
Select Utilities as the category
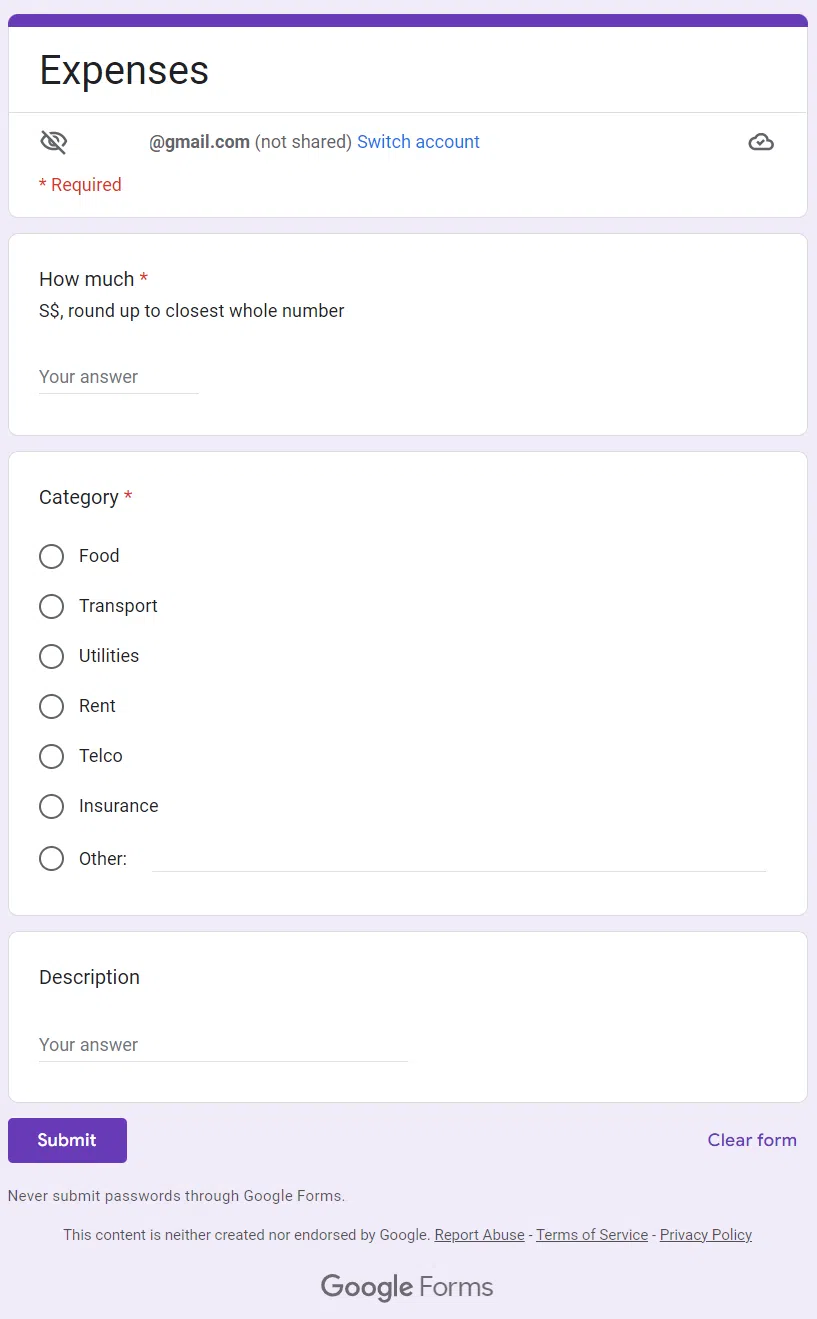51,656
